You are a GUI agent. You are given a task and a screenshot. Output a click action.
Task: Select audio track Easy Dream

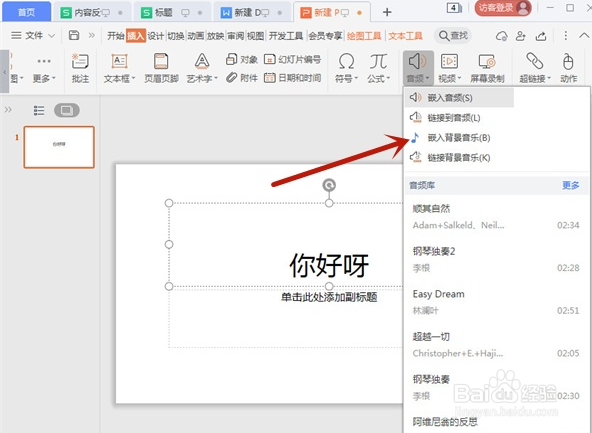pos(496,302)
